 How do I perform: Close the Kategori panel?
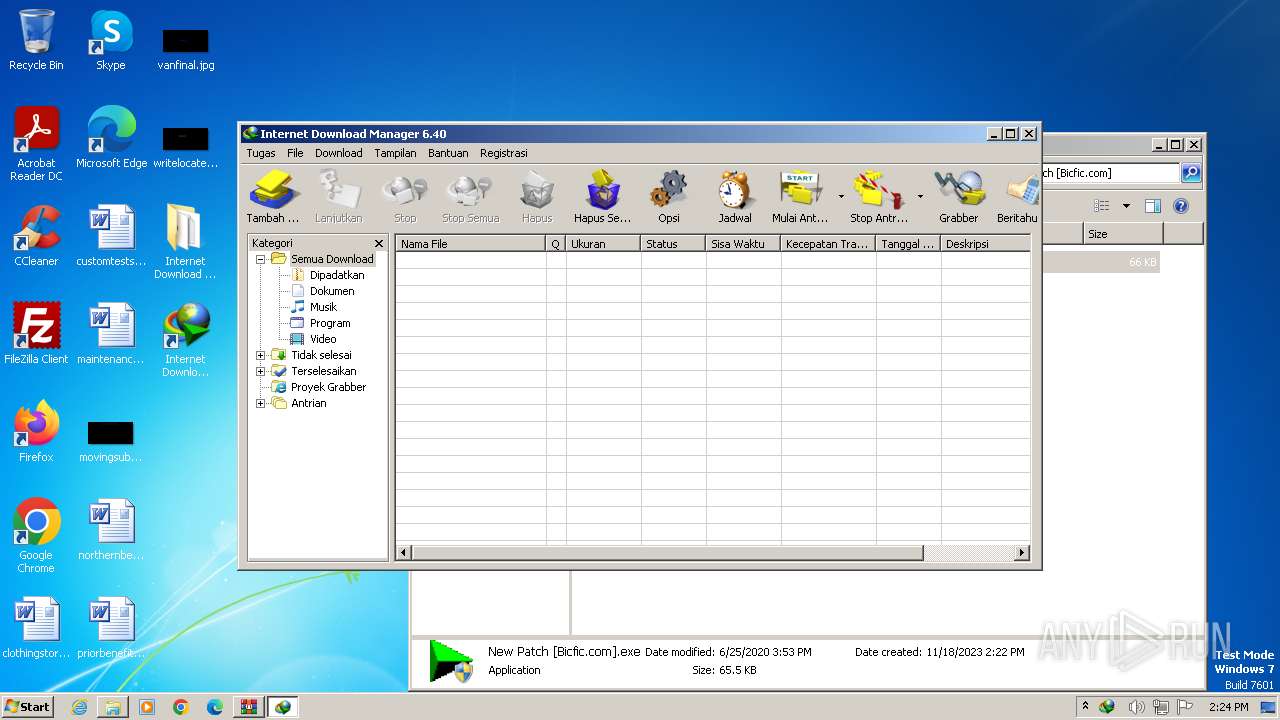[x=379, y=243]
